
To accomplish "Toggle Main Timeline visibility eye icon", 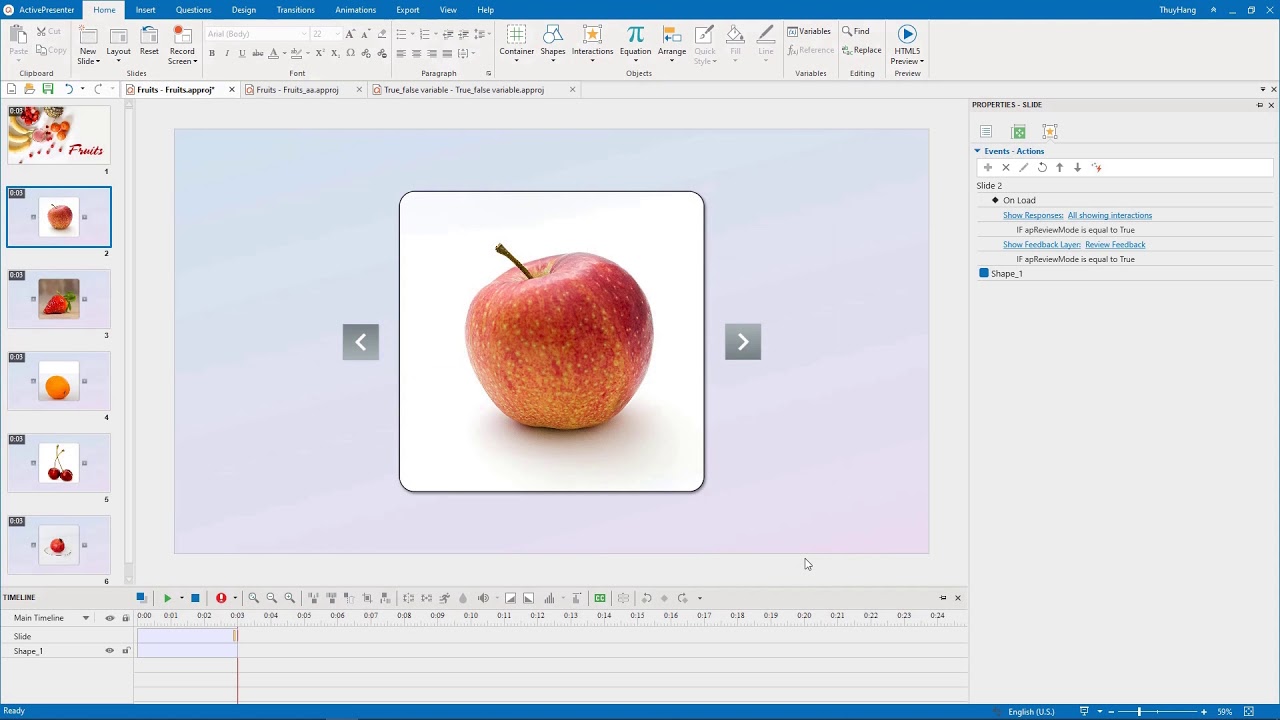I will (x=110, y=618).
